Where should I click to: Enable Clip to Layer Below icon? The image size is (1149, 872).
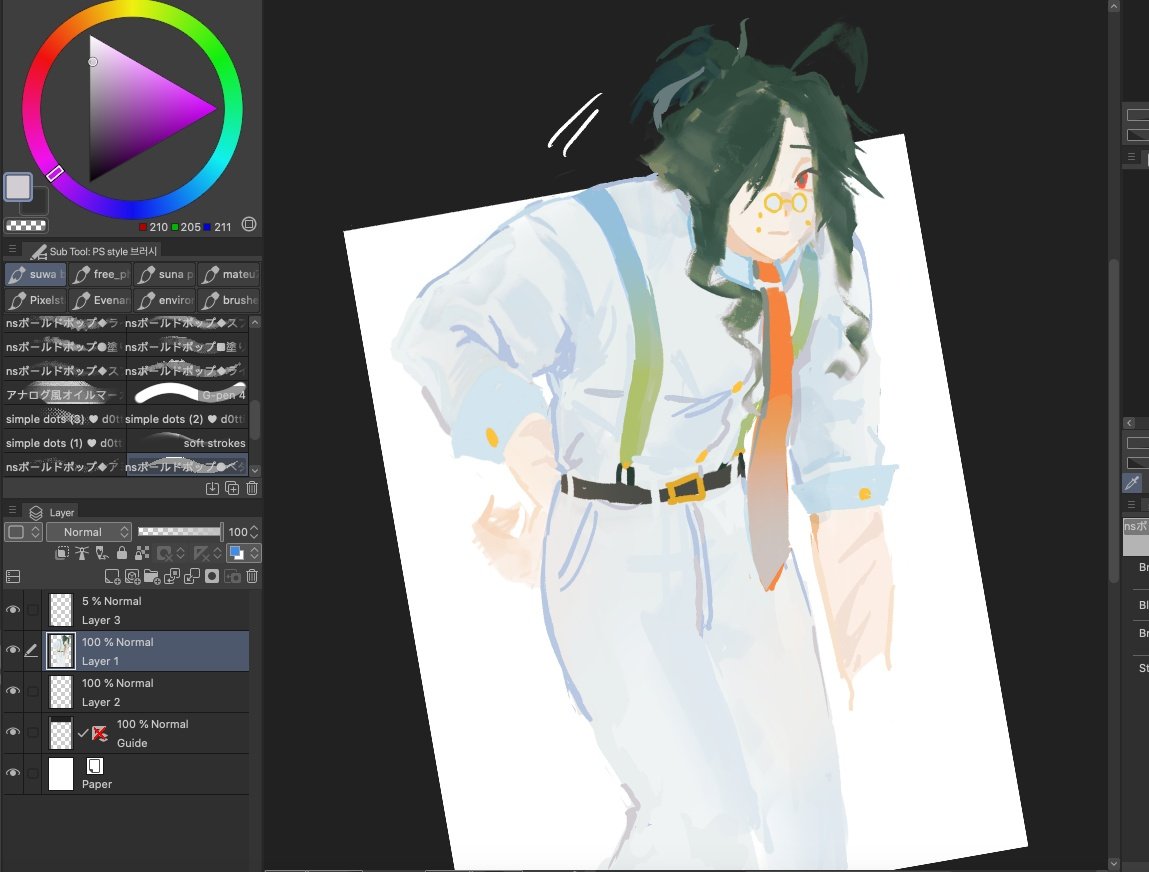point(63,553)
